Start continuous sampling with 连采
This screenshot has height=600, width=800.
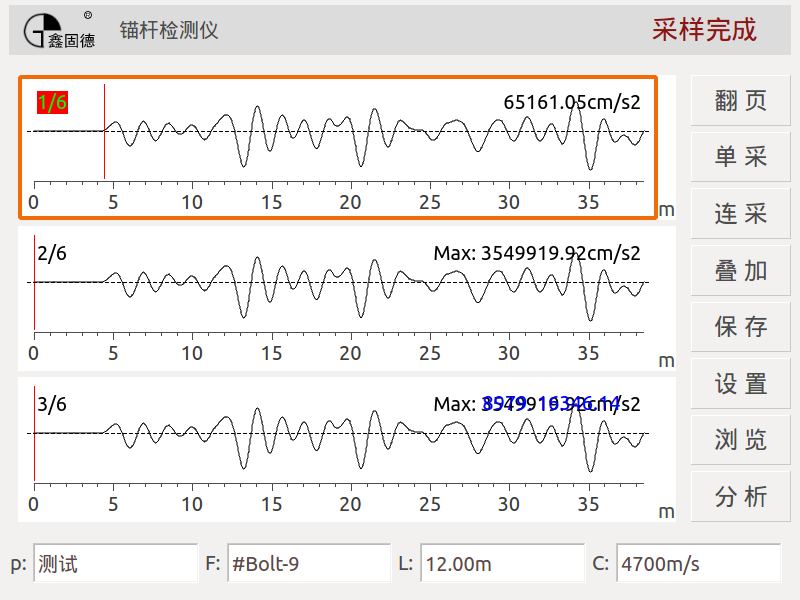pos(740,213)
